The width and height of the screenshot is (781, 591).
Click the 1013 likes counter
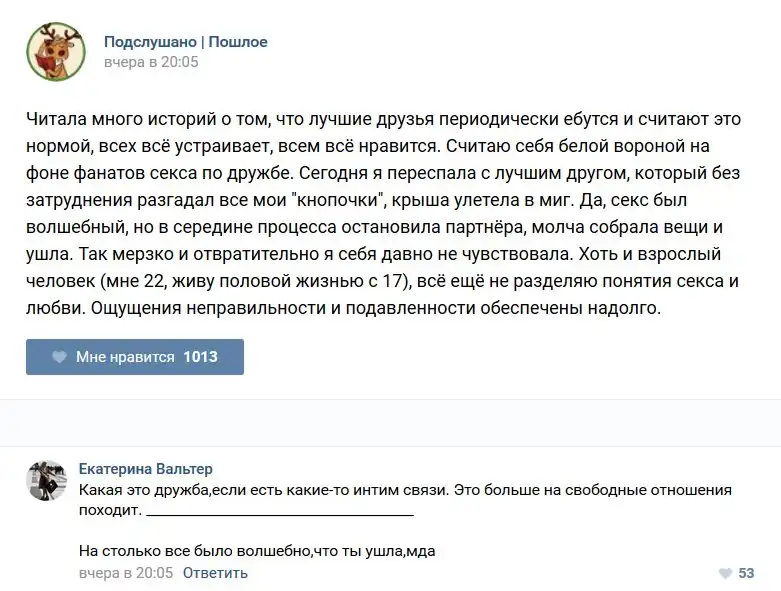[x=200, y=357]
